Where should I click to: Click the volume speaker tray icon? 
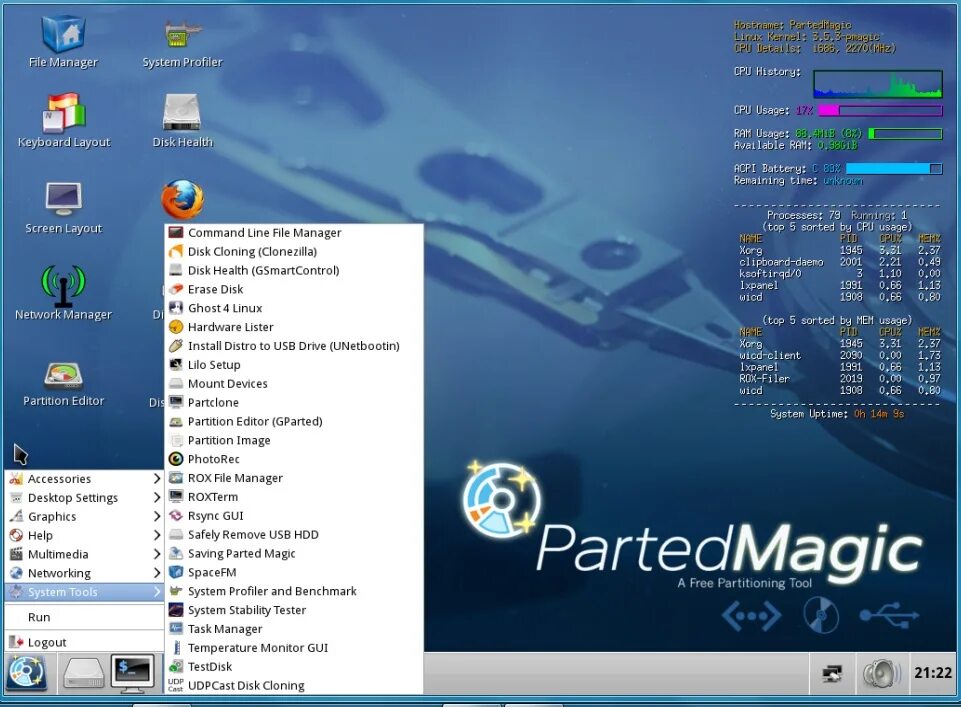point(881,673)
